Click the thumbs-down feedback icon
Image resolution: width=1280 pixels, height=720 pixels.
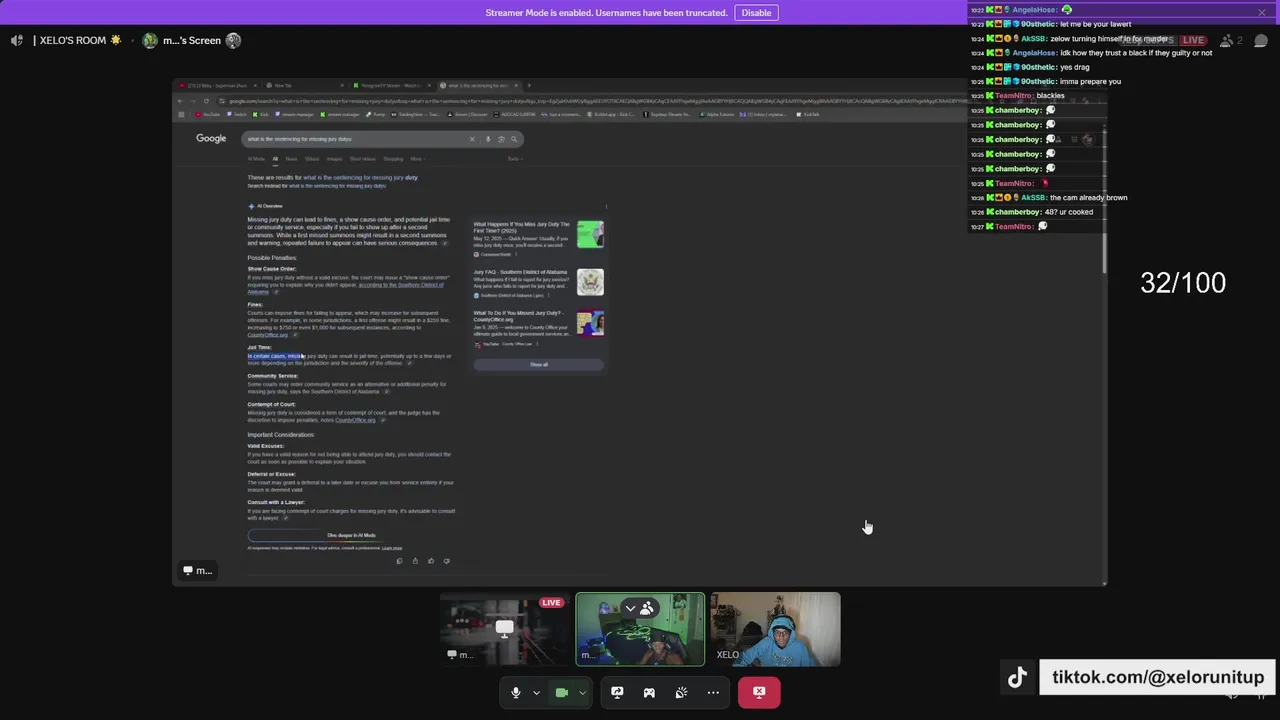tap(447, 561)
